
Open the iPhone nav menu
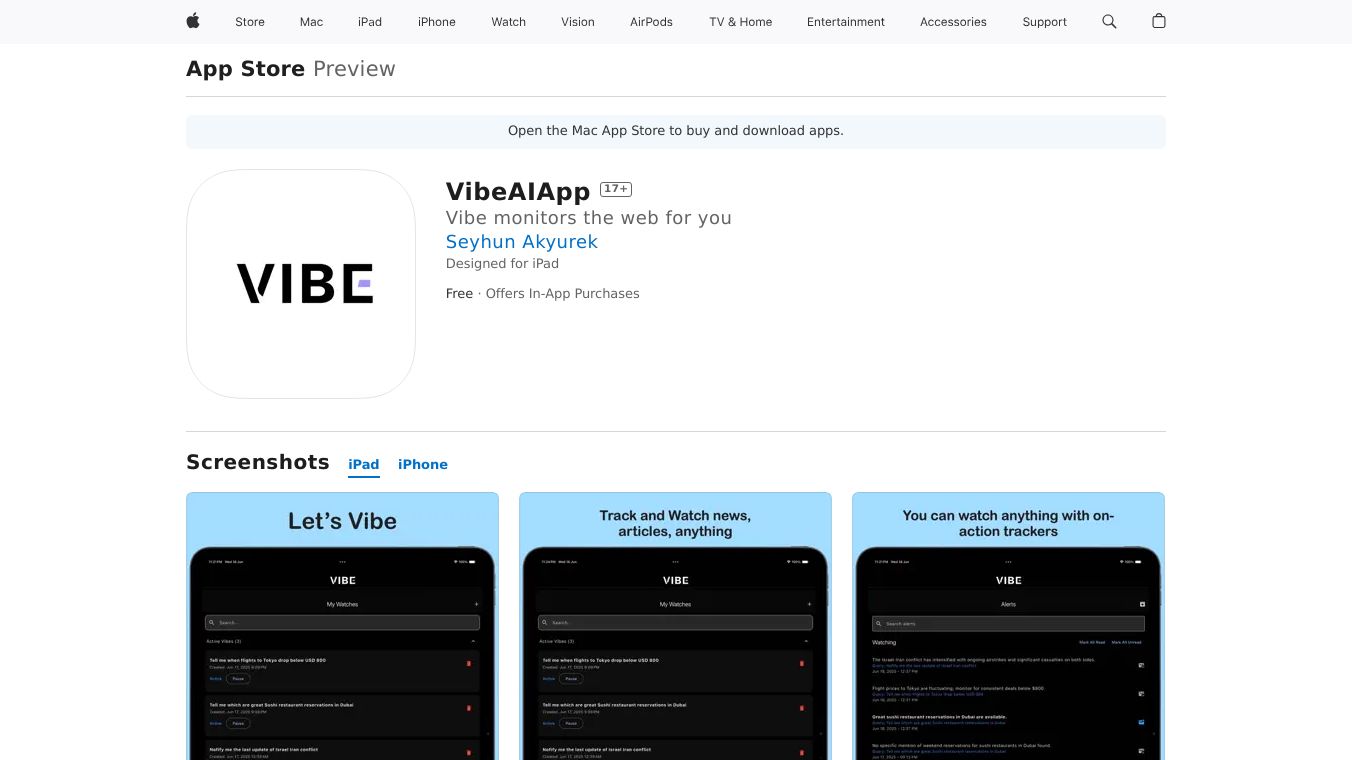pos(437,22)
